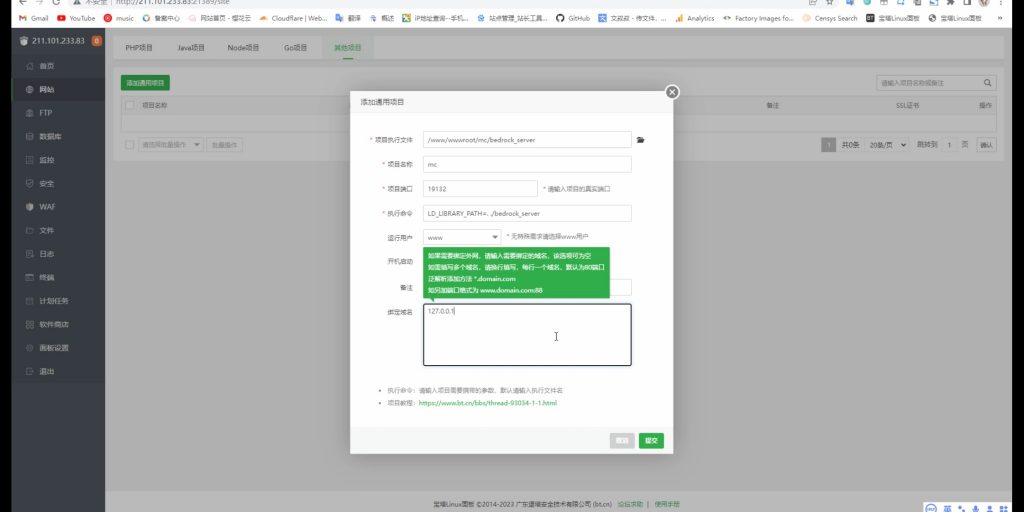Close the add general project dialog
This screenshot has height=512, width=1024.
click(x=672, y=92)
